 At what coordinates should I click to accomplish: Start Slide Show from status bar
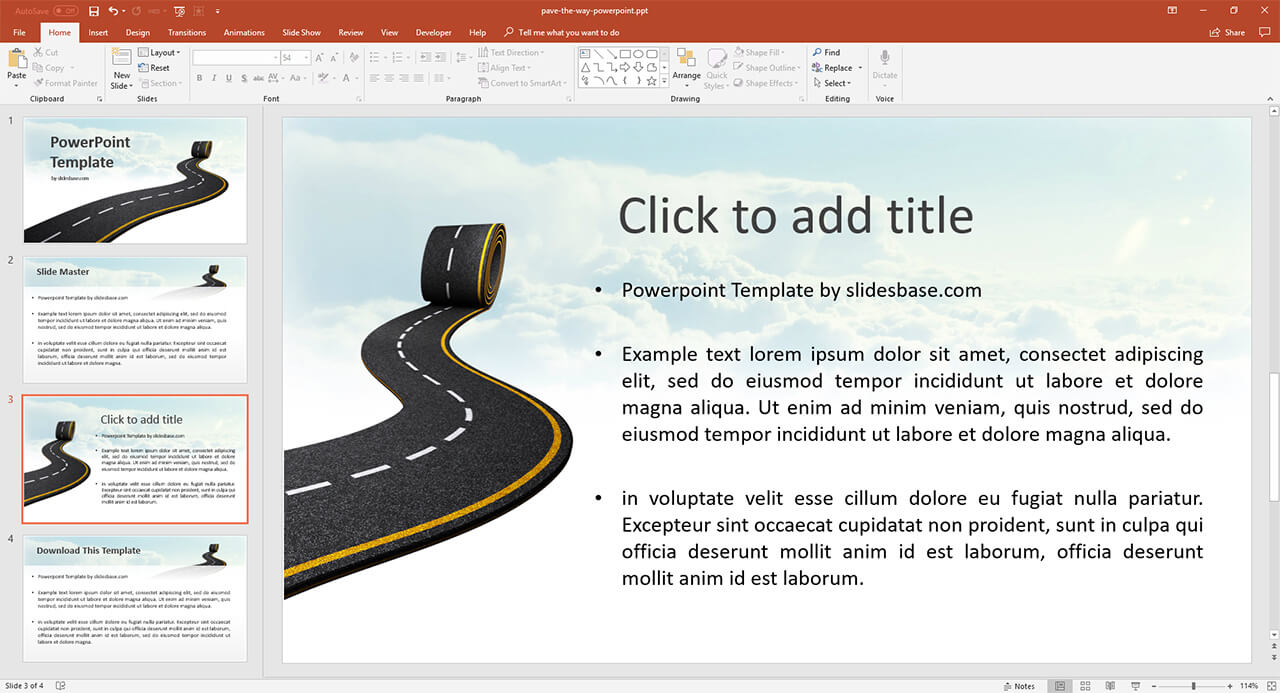1134,686
